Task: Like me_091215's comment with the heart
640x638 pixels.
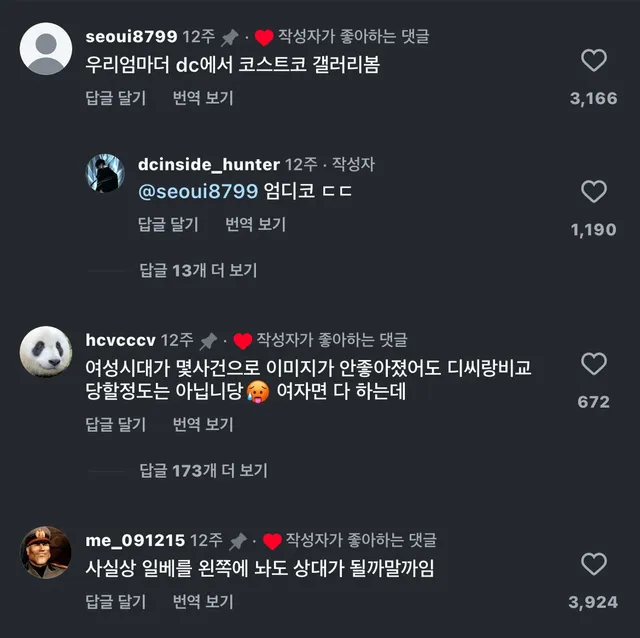Action: coord(594,564)
